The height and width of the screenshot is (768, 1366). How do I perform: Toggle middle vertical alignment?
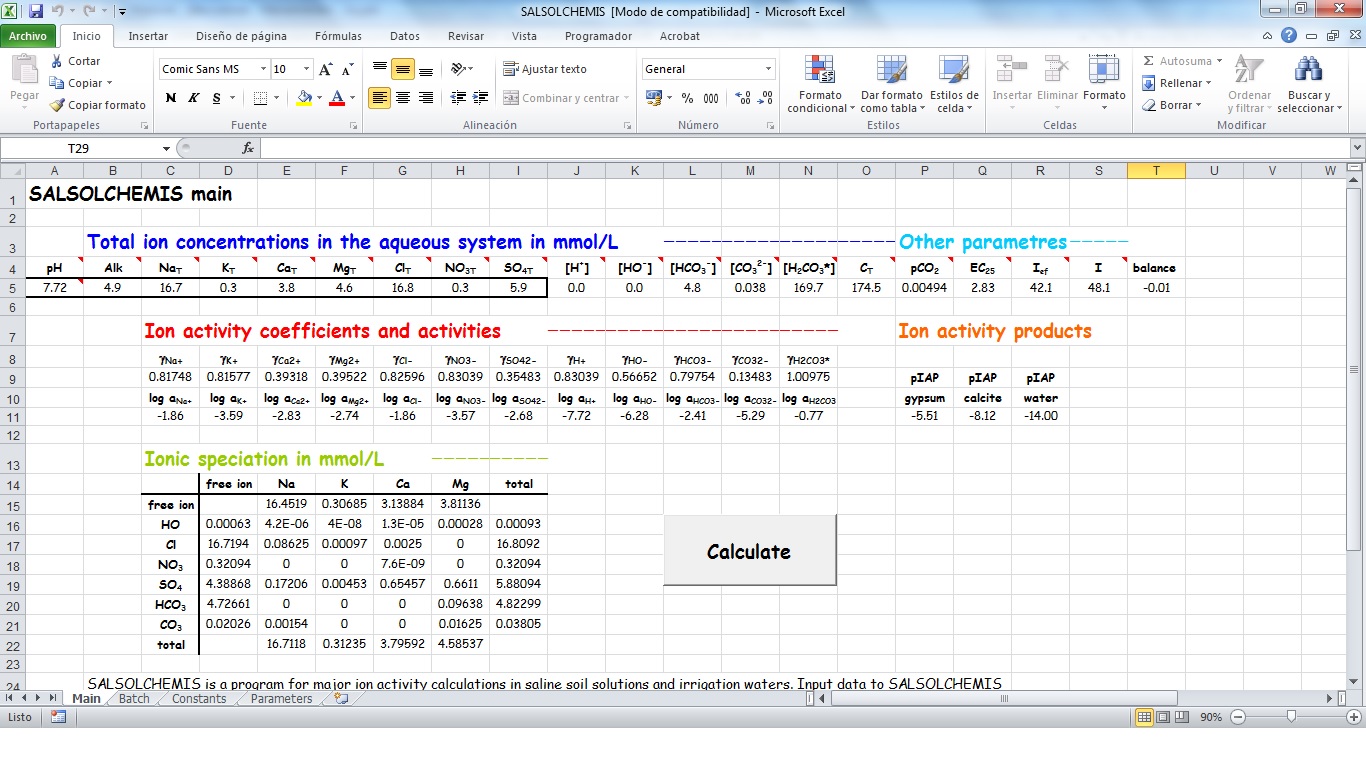pyautogui.click(x=403, y=69)
